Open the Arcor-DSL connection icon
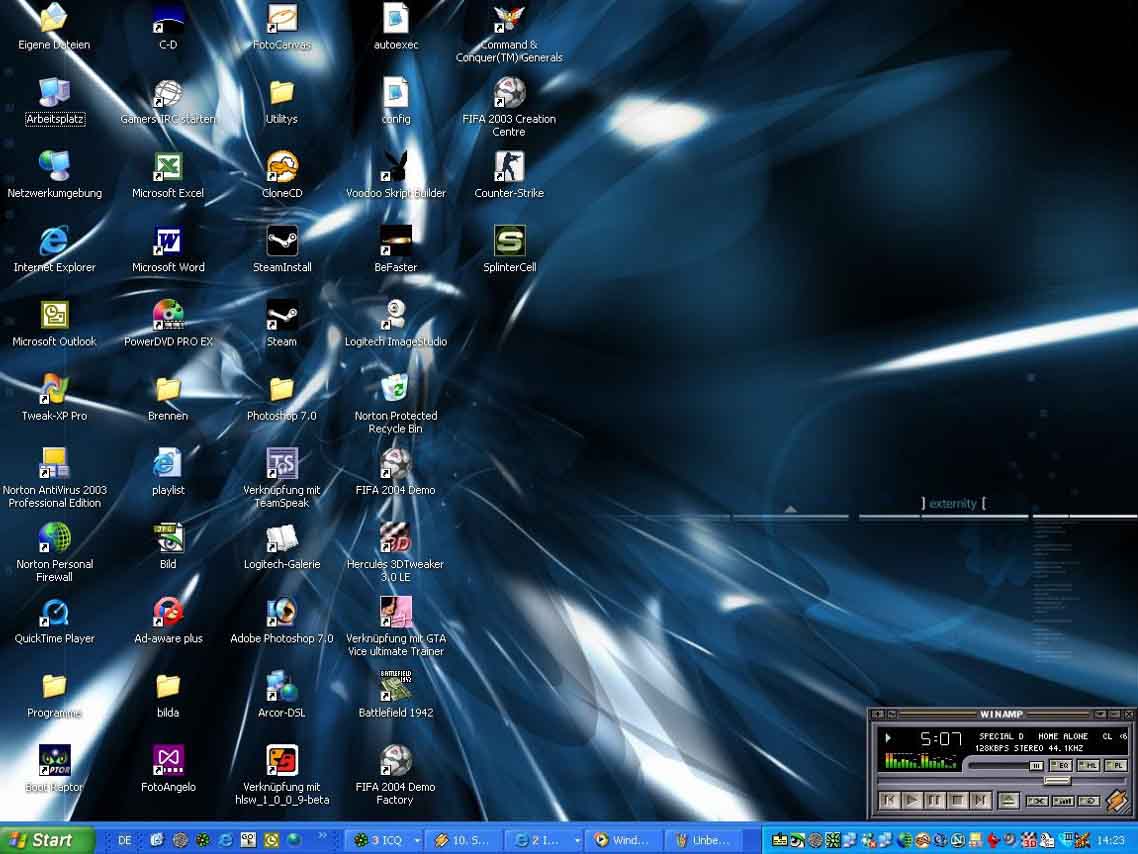1138x854 pixels. click(282, 694)
